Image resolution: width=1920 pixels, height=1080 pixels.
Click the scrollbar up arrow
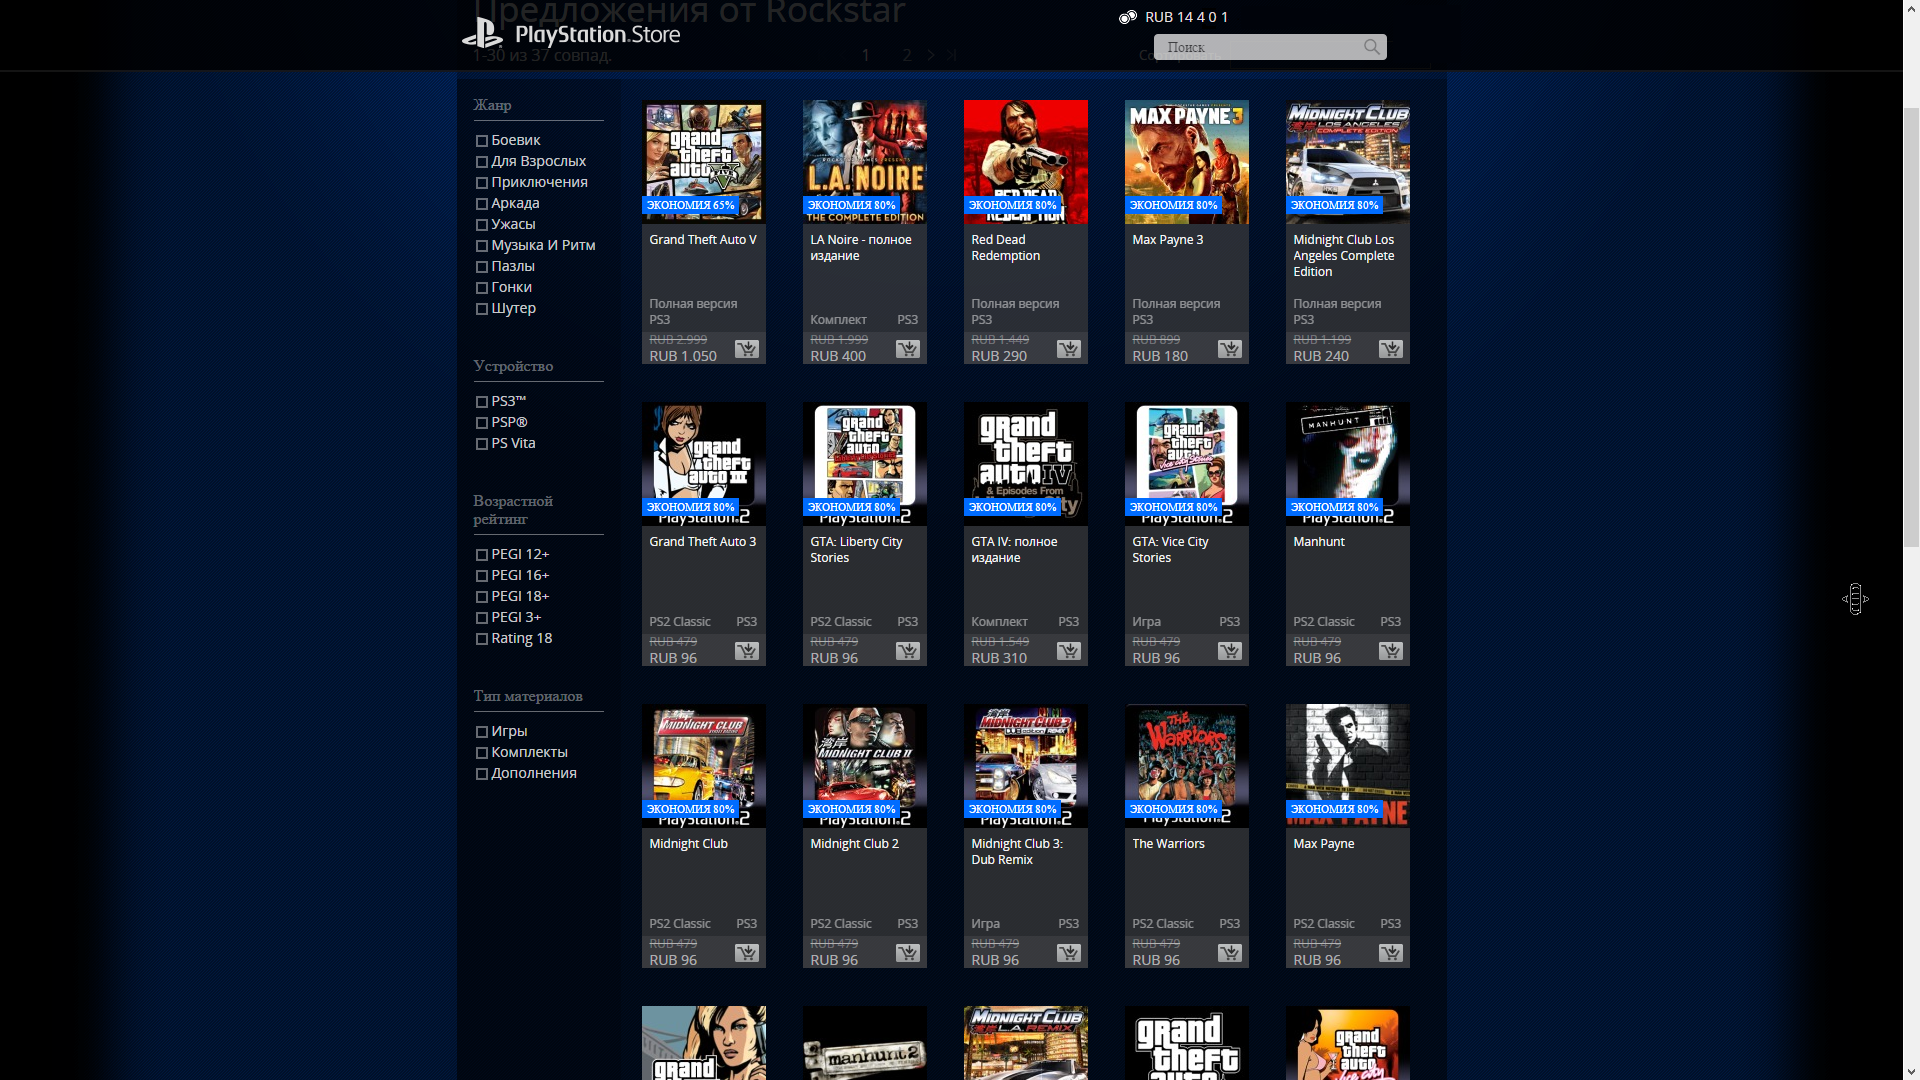[x=1911, y=8]
